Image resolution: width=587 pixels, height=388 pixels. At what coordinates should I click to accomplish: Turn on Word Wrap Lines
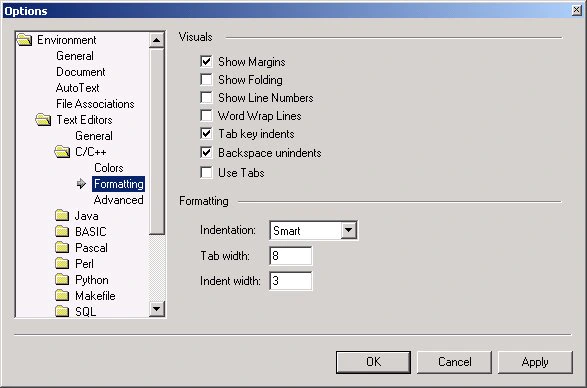pos(206,115)
